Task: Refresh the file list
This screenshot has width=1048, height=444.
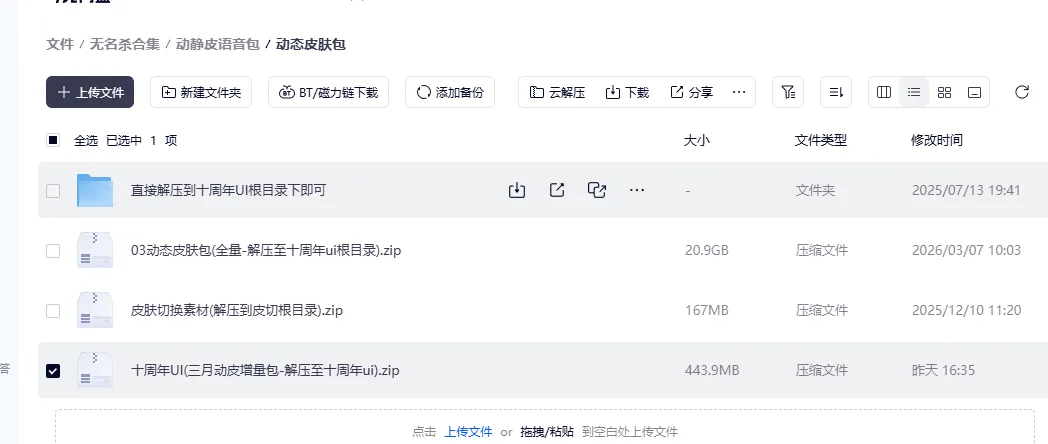Action: point(1021,92)
